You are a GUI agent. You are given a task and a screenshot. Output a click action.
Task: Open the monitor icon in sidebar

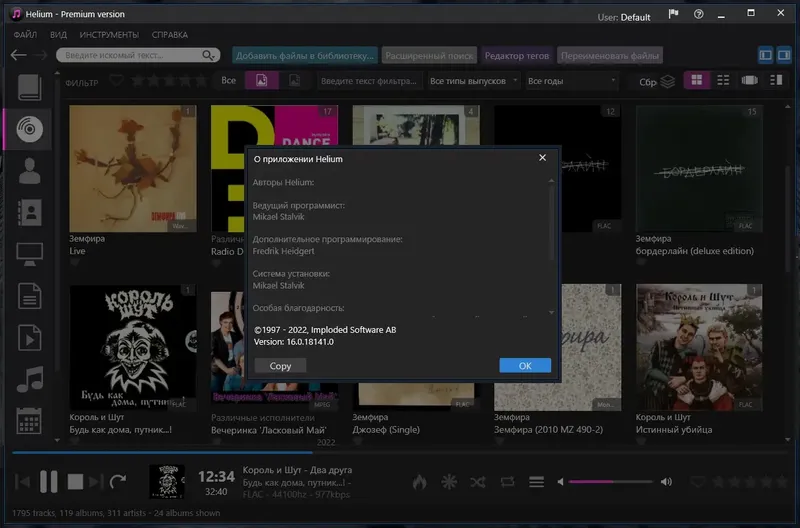(29, 254)
